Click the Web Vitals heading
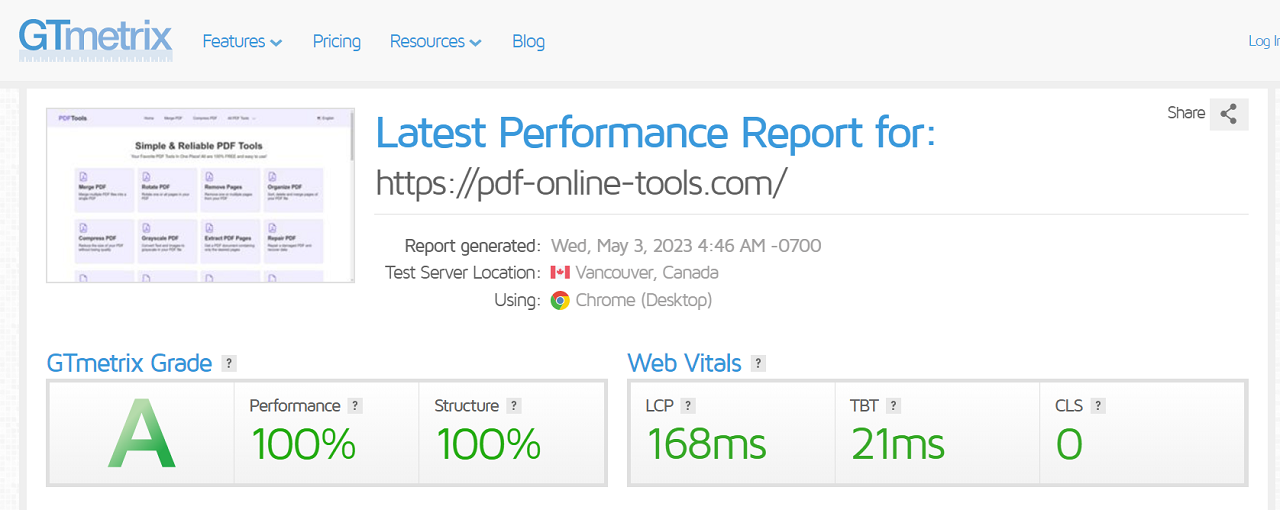Screen dimensions: 1280x510 [x=684, y=363]
